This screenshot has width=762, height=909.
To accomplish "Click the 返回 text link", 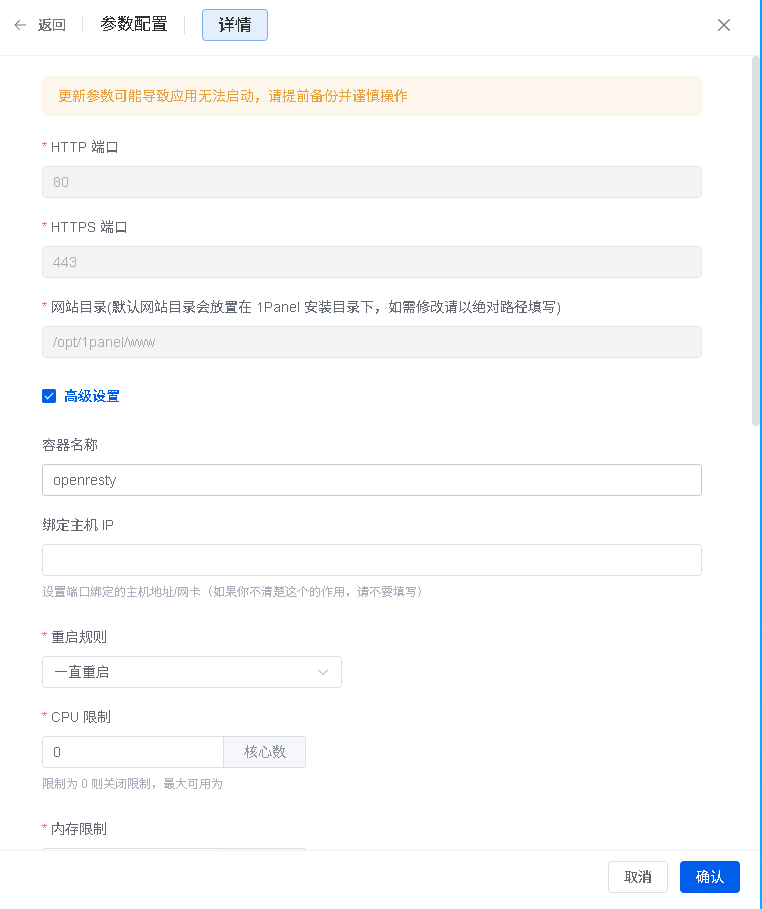I will (x=52, y=25).
